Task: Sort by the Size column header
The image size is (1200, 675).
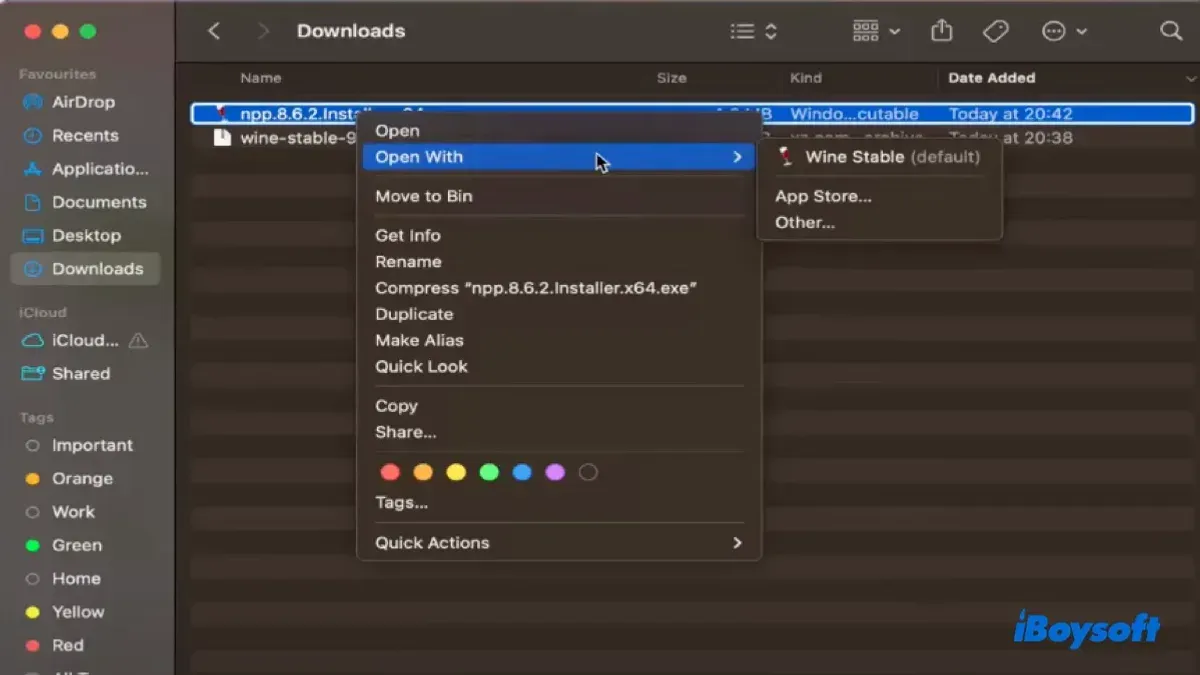Action: point(672,78)
